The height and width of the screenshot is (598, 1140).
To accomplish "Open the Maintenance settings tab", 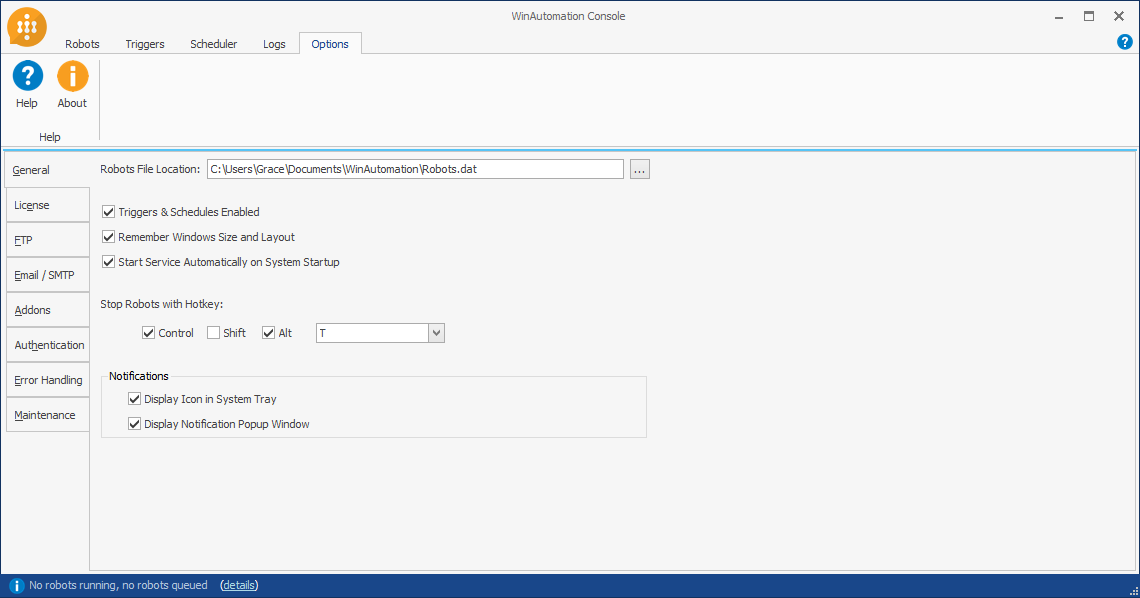I will click(x=47, y=414).
